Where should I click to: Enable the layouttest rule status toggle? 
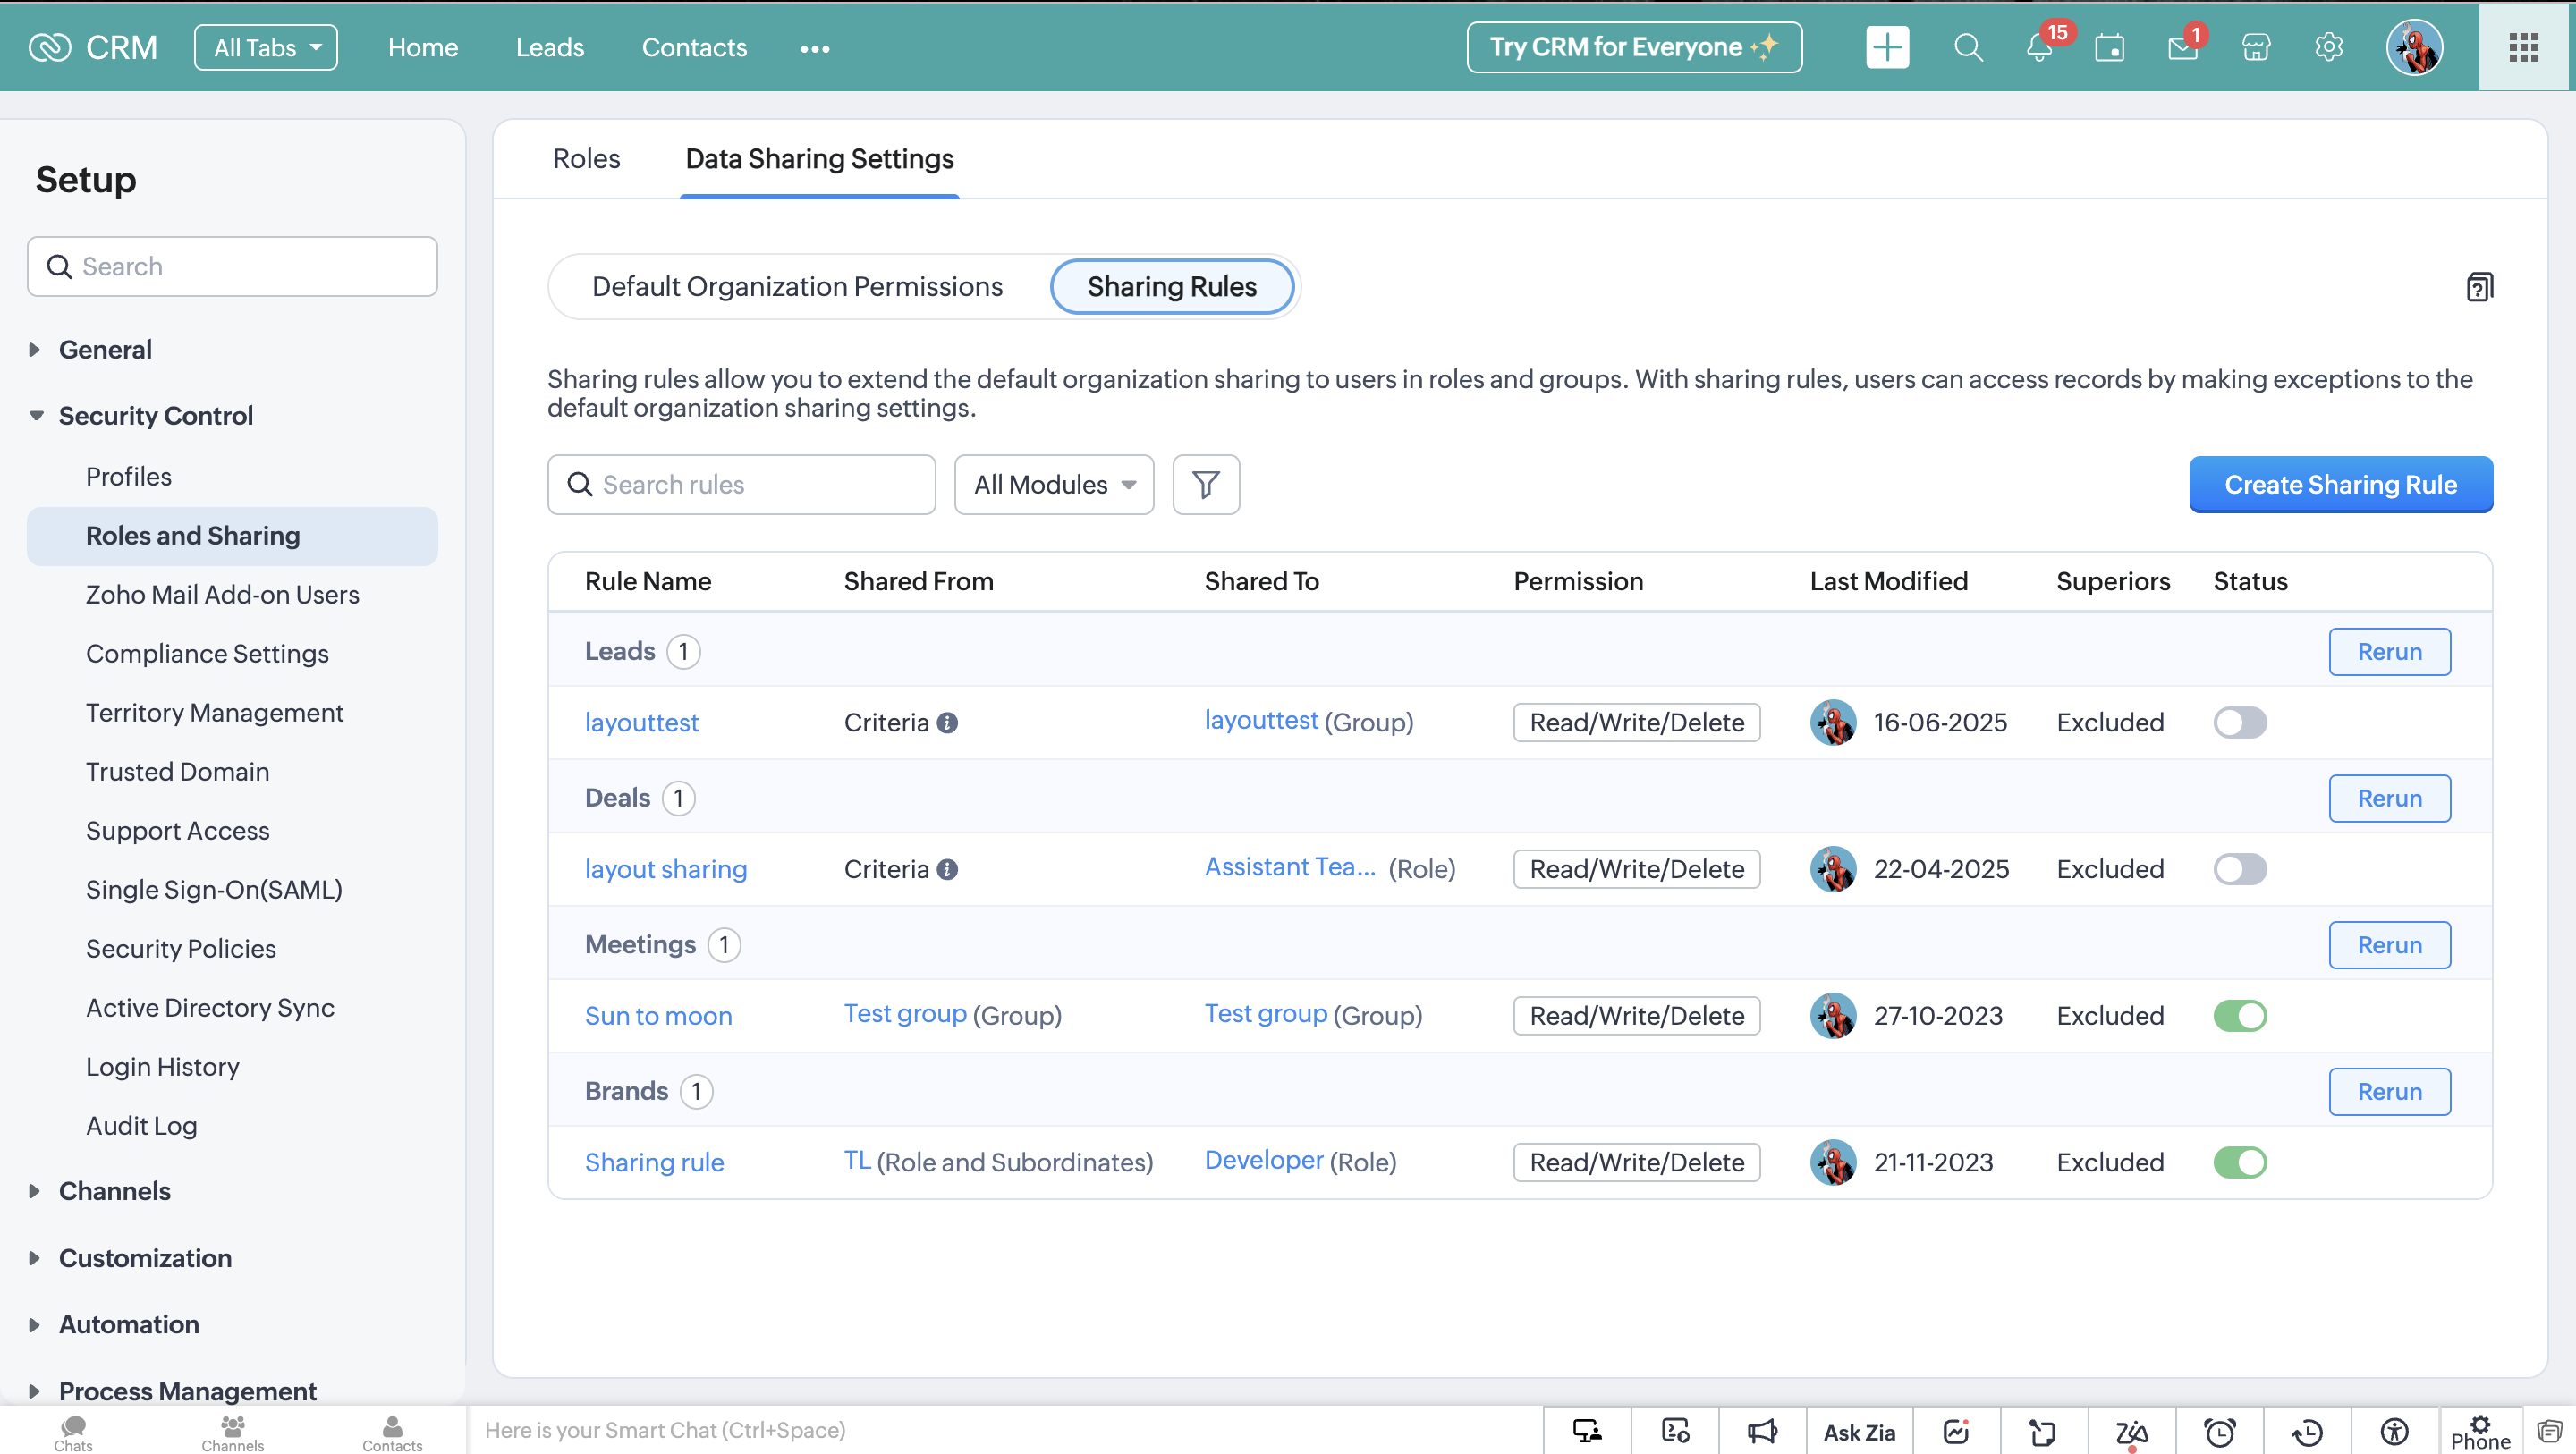(x=2239, y=722)
